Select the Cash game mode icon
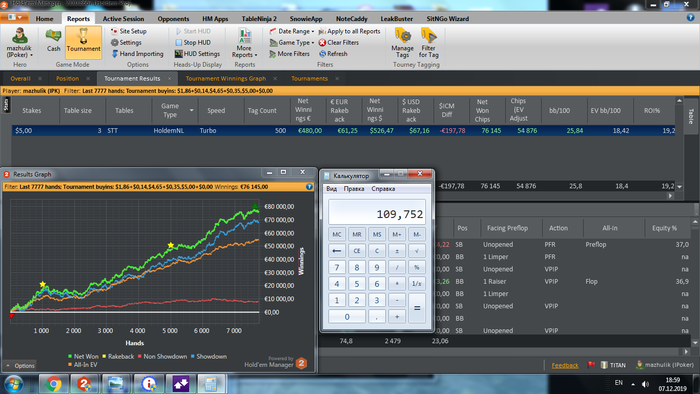700x394 pixels. click(54, 41)
